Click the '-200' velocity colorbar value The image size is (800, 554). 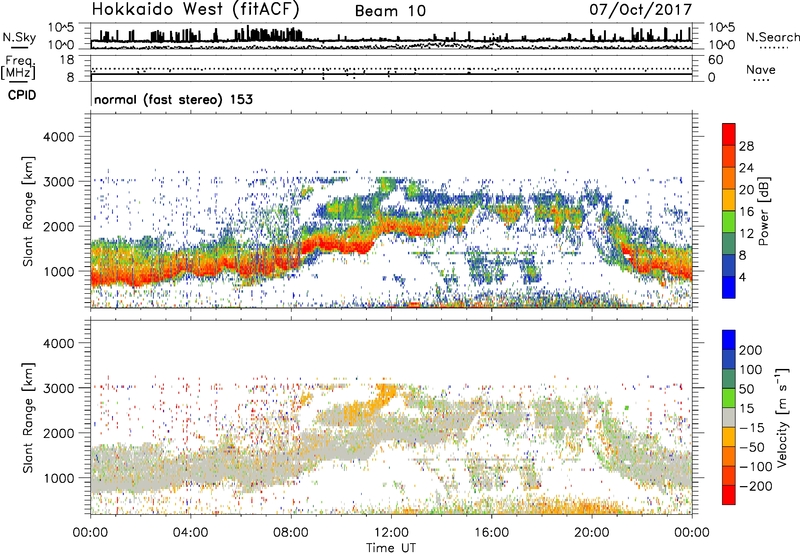click(755, 486)
